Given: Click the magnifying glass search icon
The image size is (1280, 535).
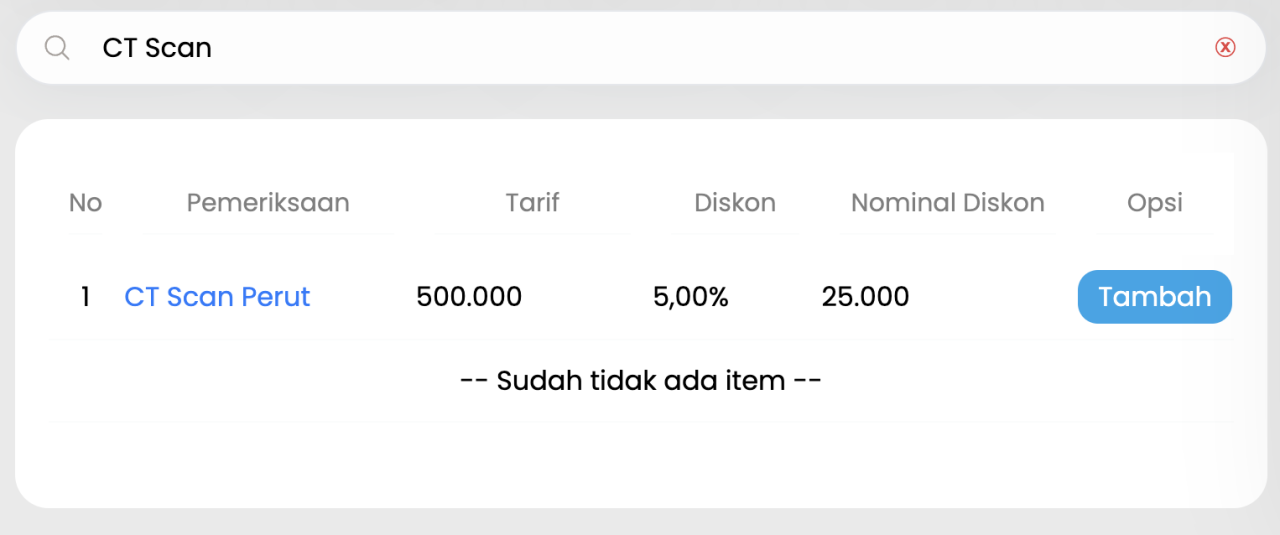Looking at the screenshot, I should (57, 48).
